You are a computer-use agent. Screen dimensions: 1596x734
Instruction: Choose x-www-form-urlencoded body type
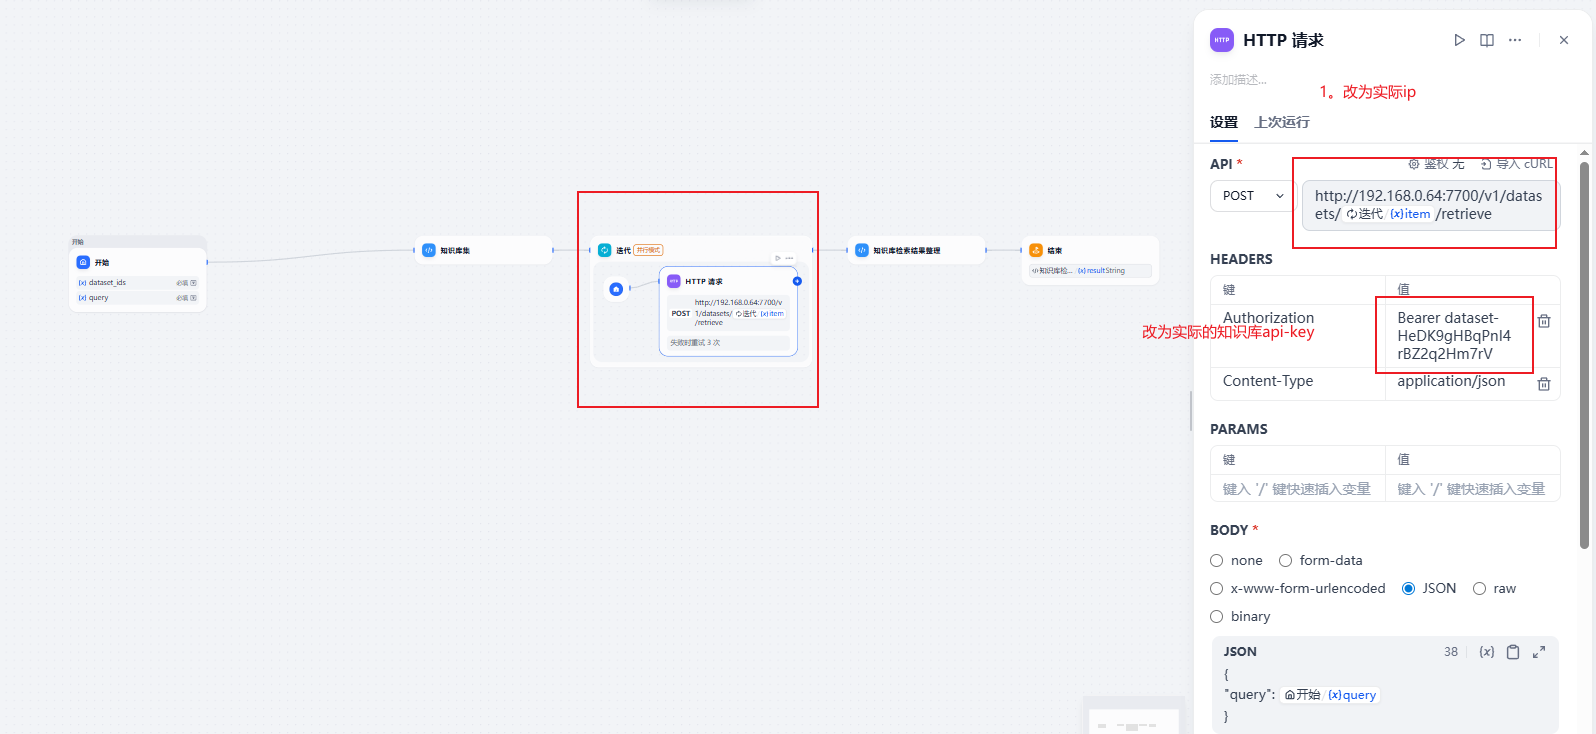pos(1217,589)
